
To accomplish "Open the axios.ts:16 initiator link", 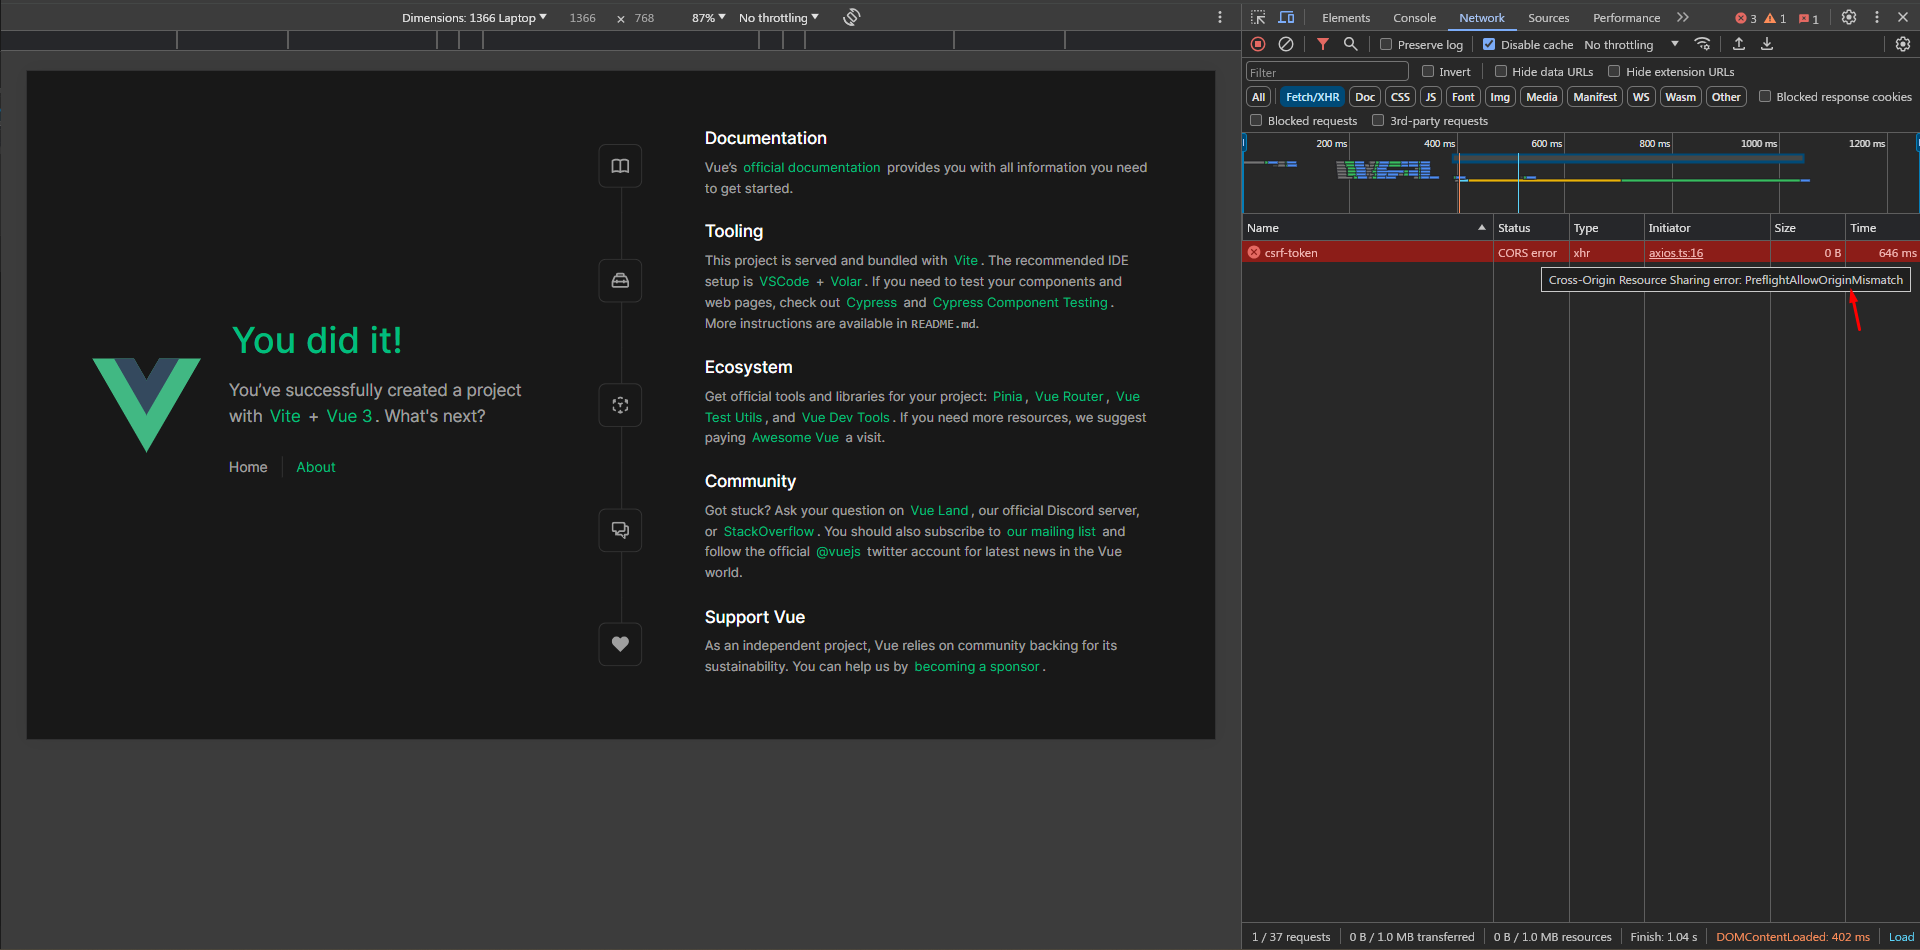I will [x=1675, y=253].
